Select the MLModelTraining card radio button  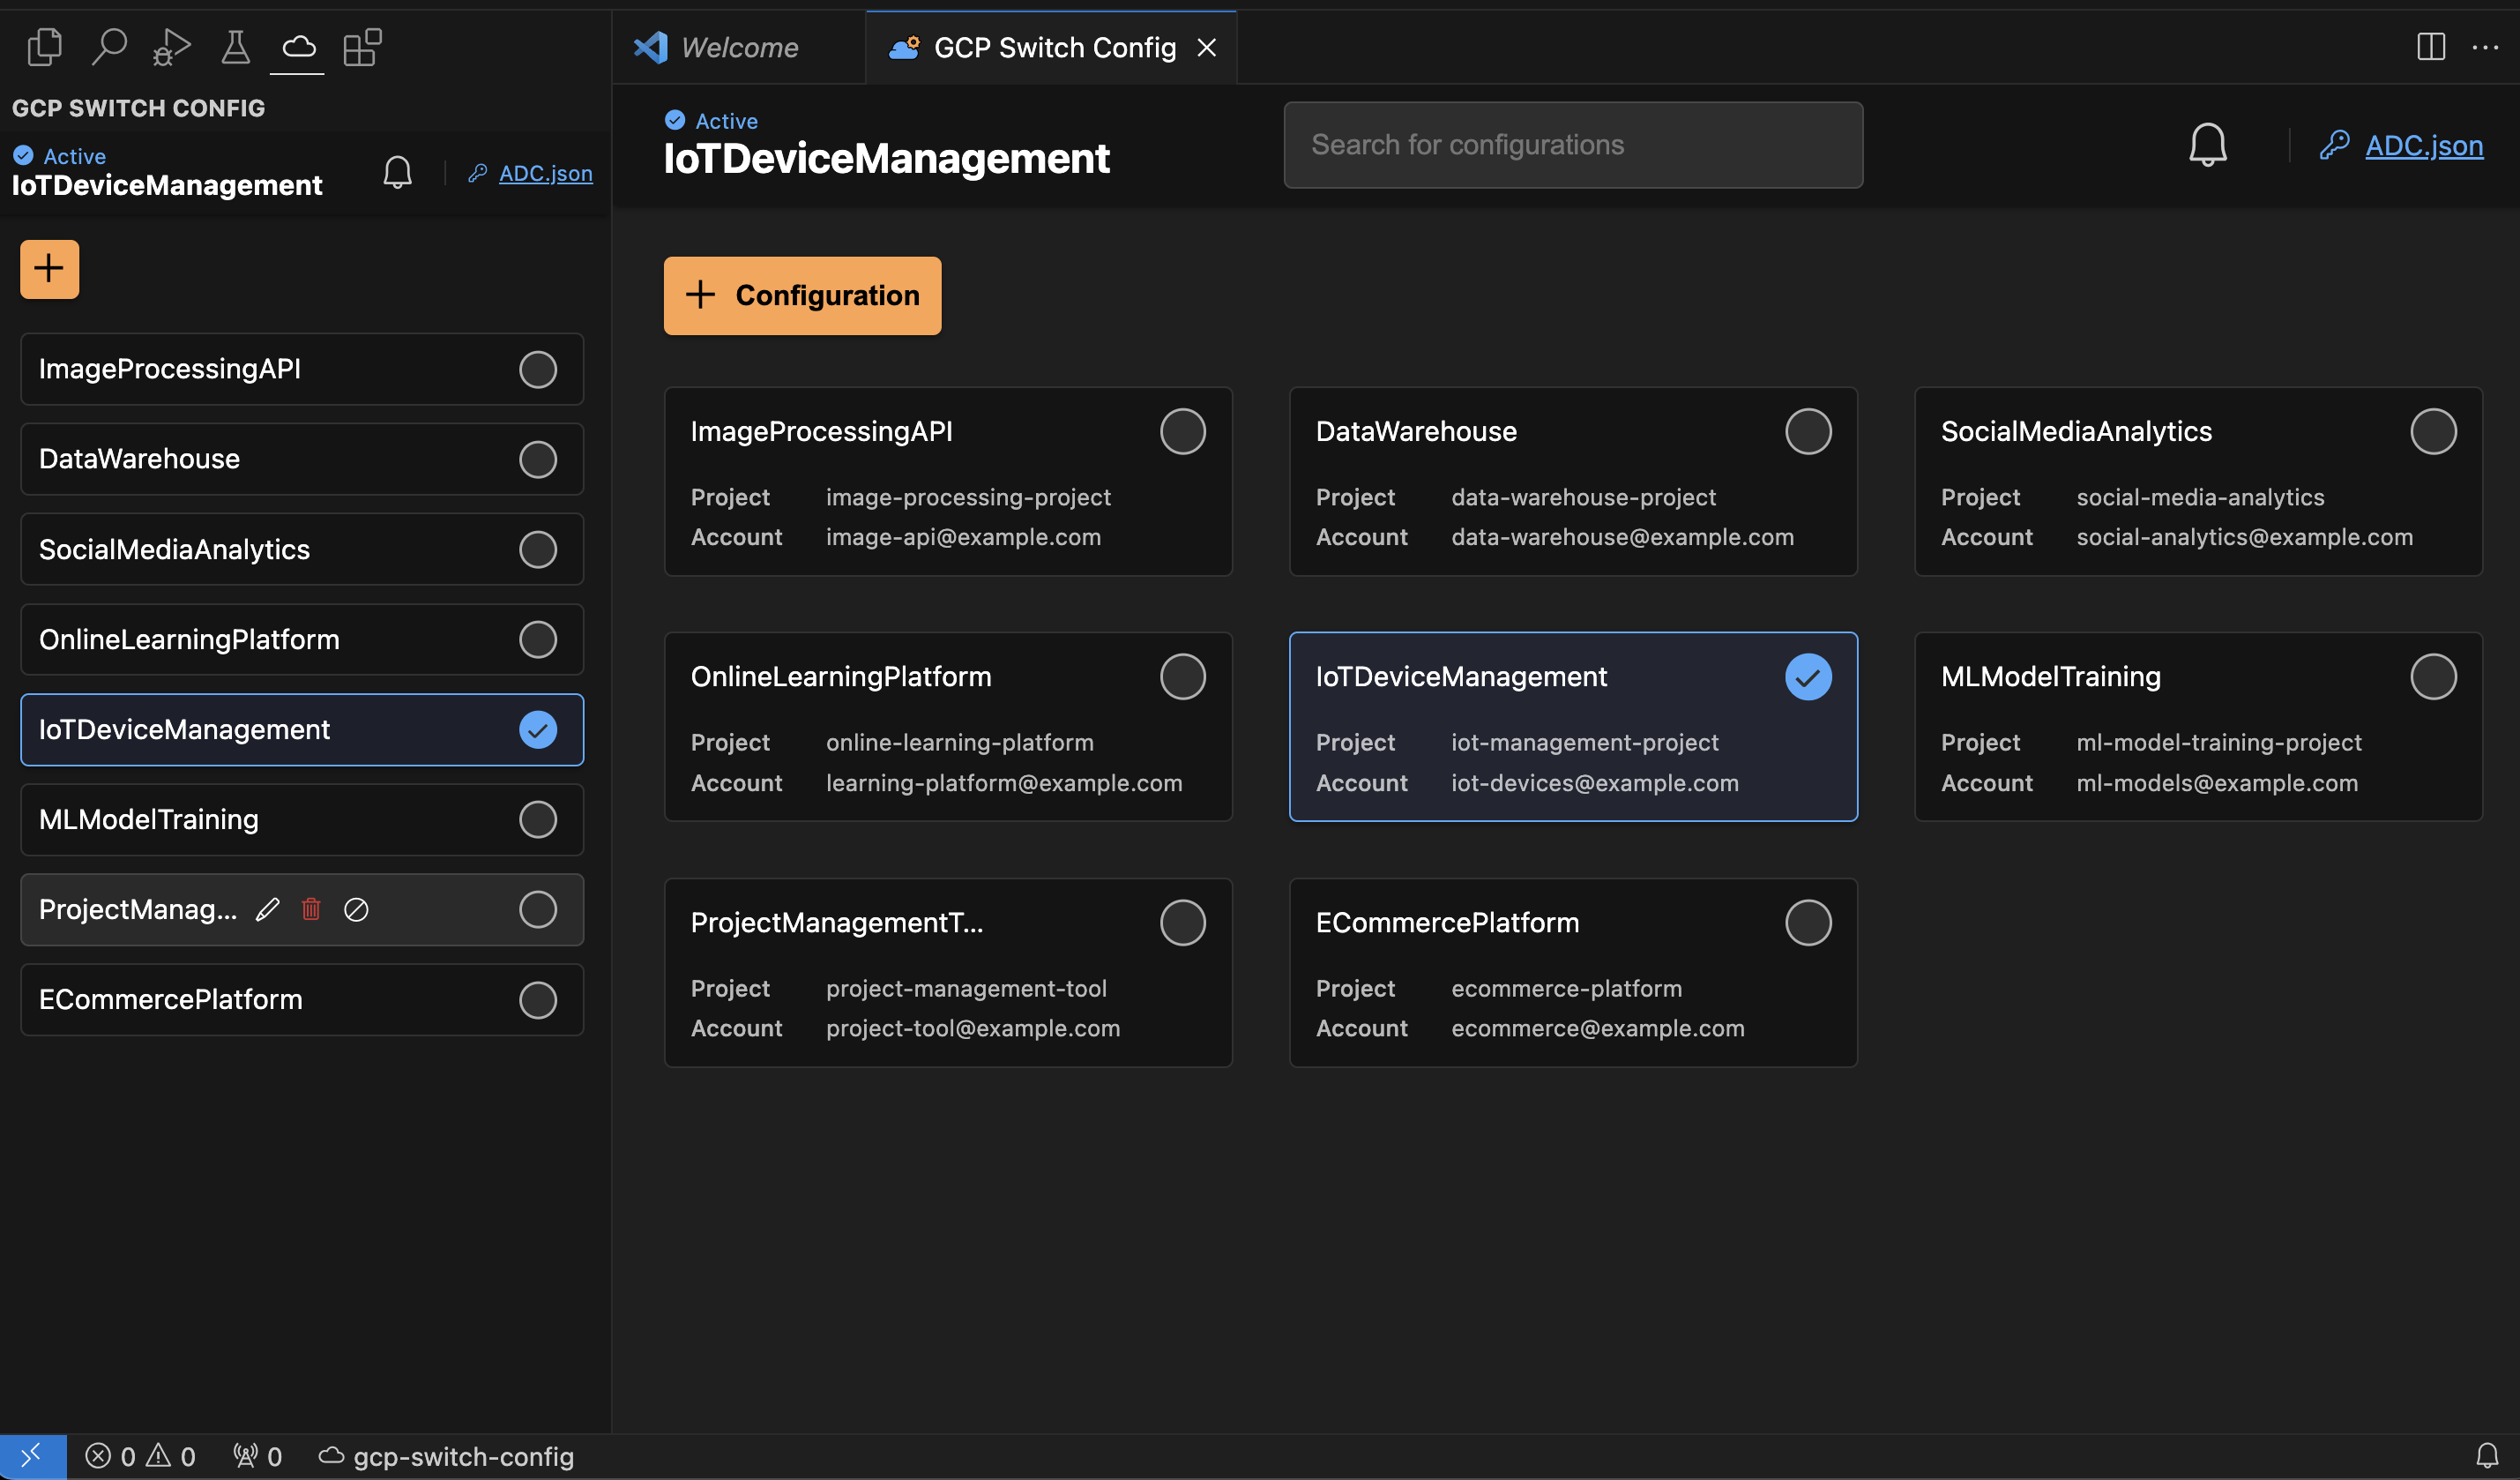pos(2433,676)
